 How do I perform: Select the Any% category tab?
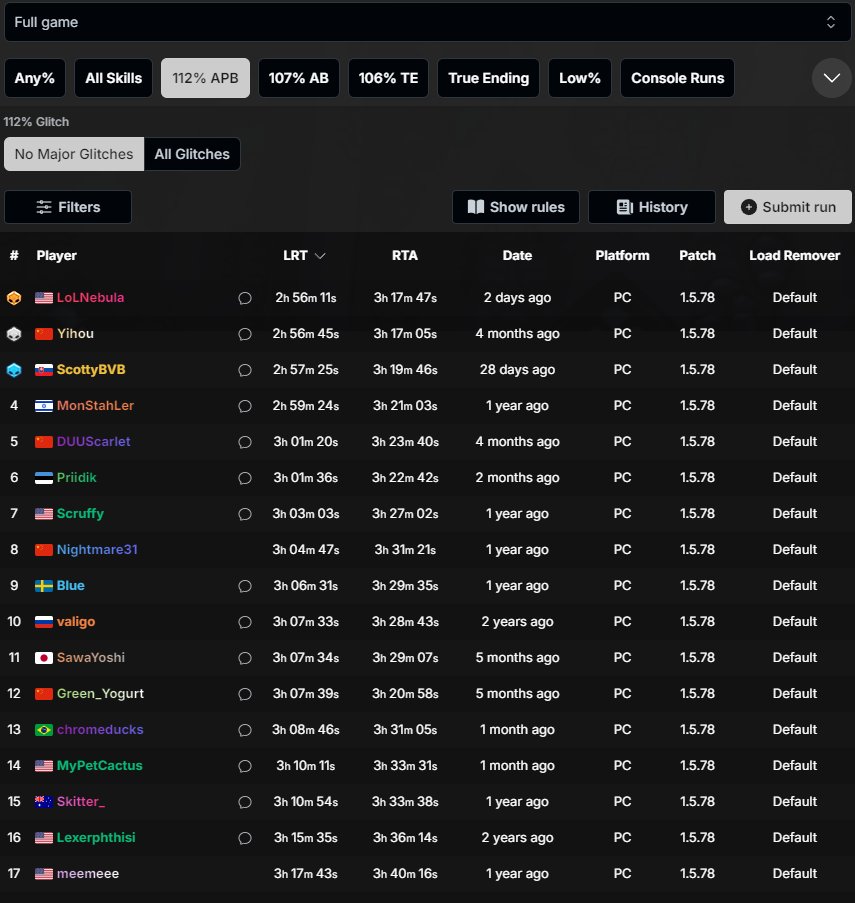(x=35, y=78)
